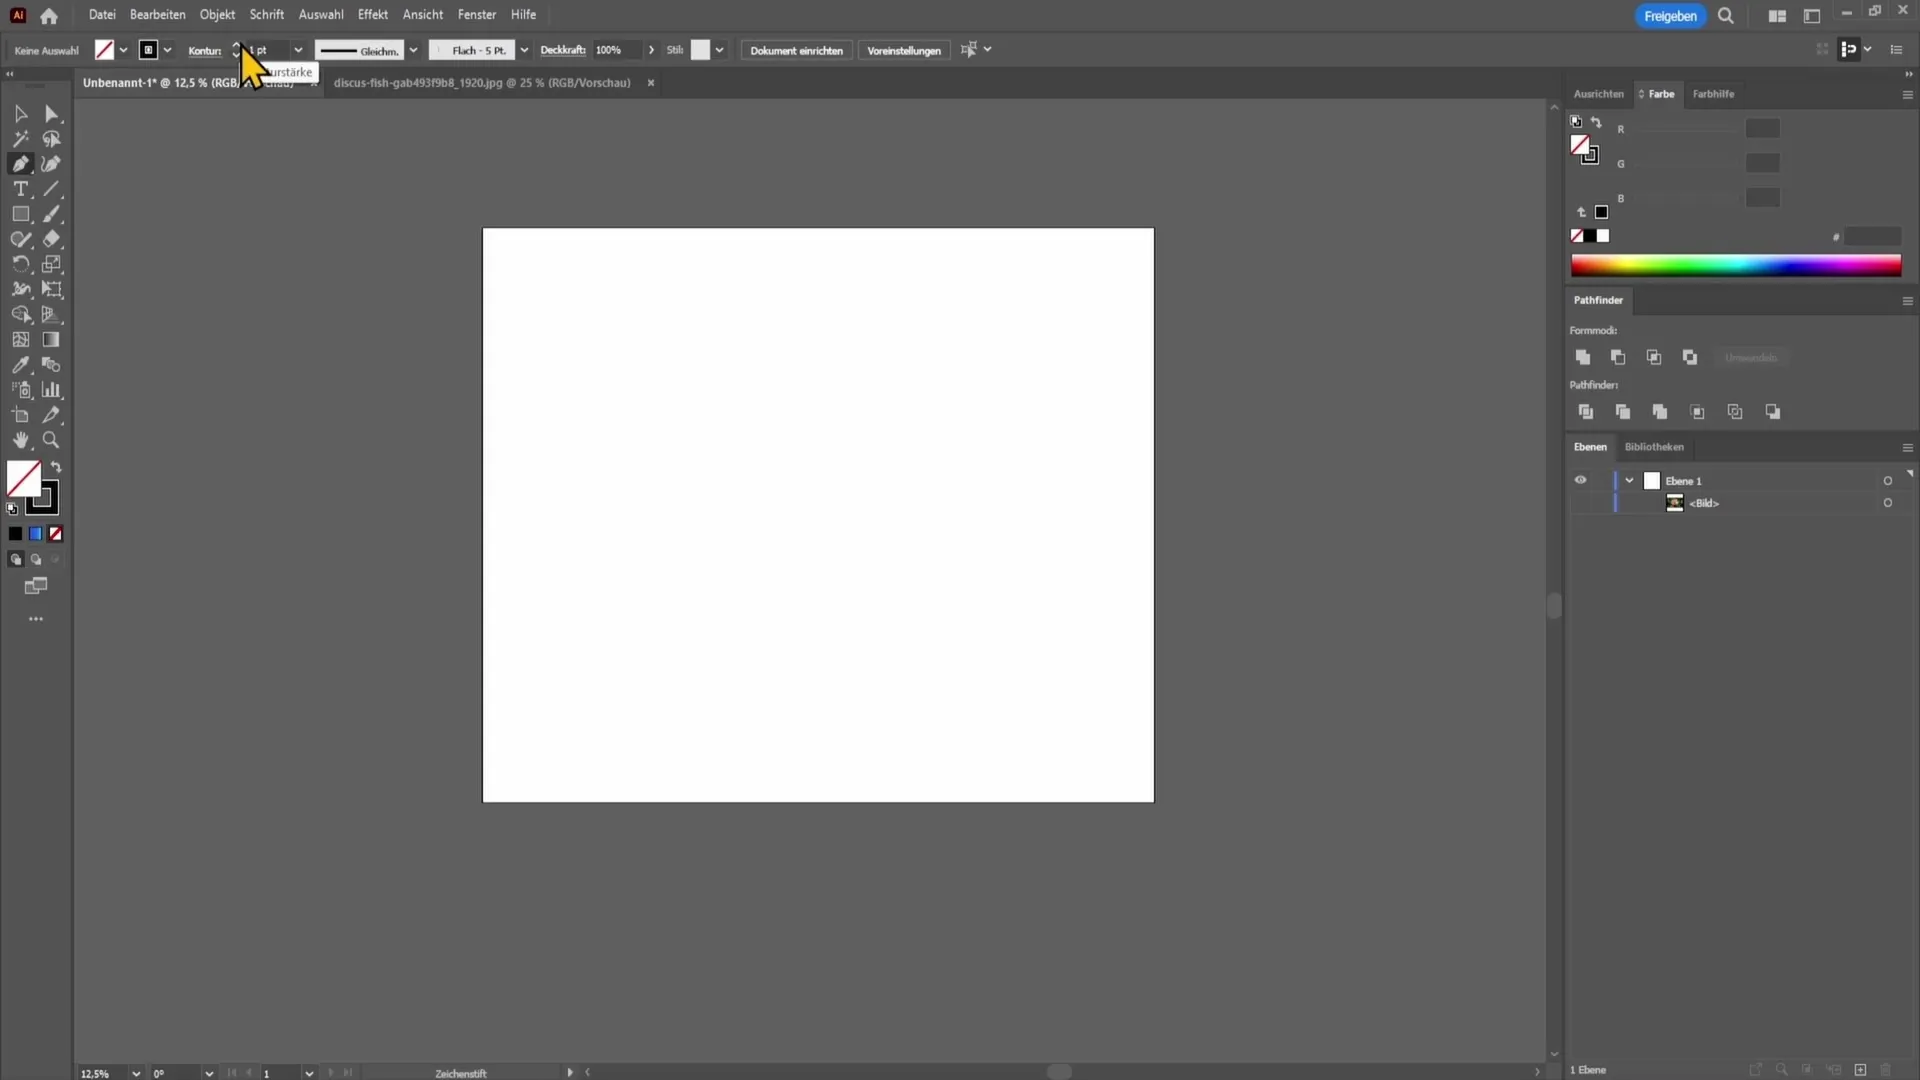This screenshot has height=1080, width=1920.
Task: Open the stroke color dropdown arrow
Action: (167, 50)
